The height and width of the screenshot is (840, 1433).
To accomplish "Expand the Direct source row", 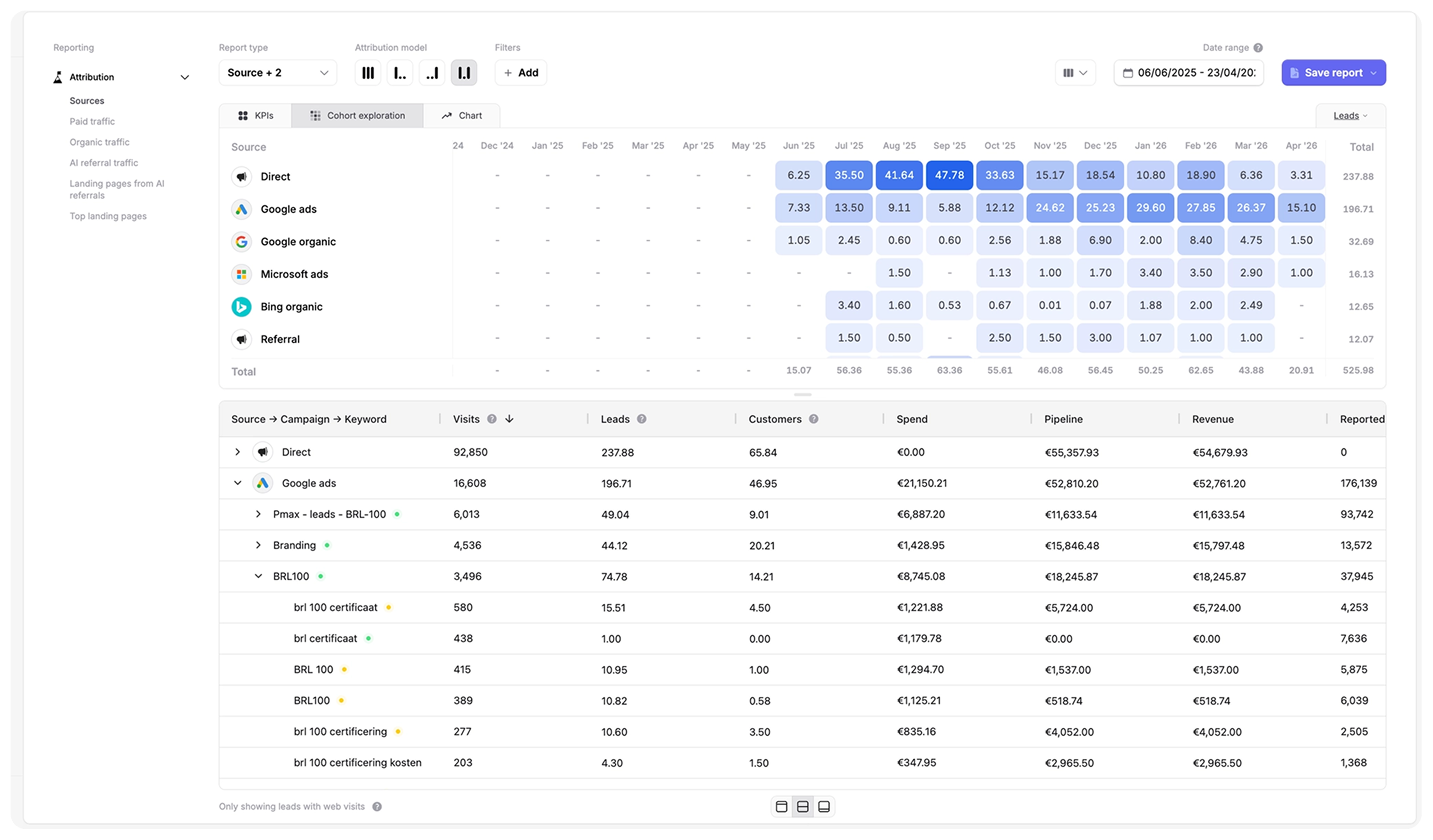I will pos(238,452).
